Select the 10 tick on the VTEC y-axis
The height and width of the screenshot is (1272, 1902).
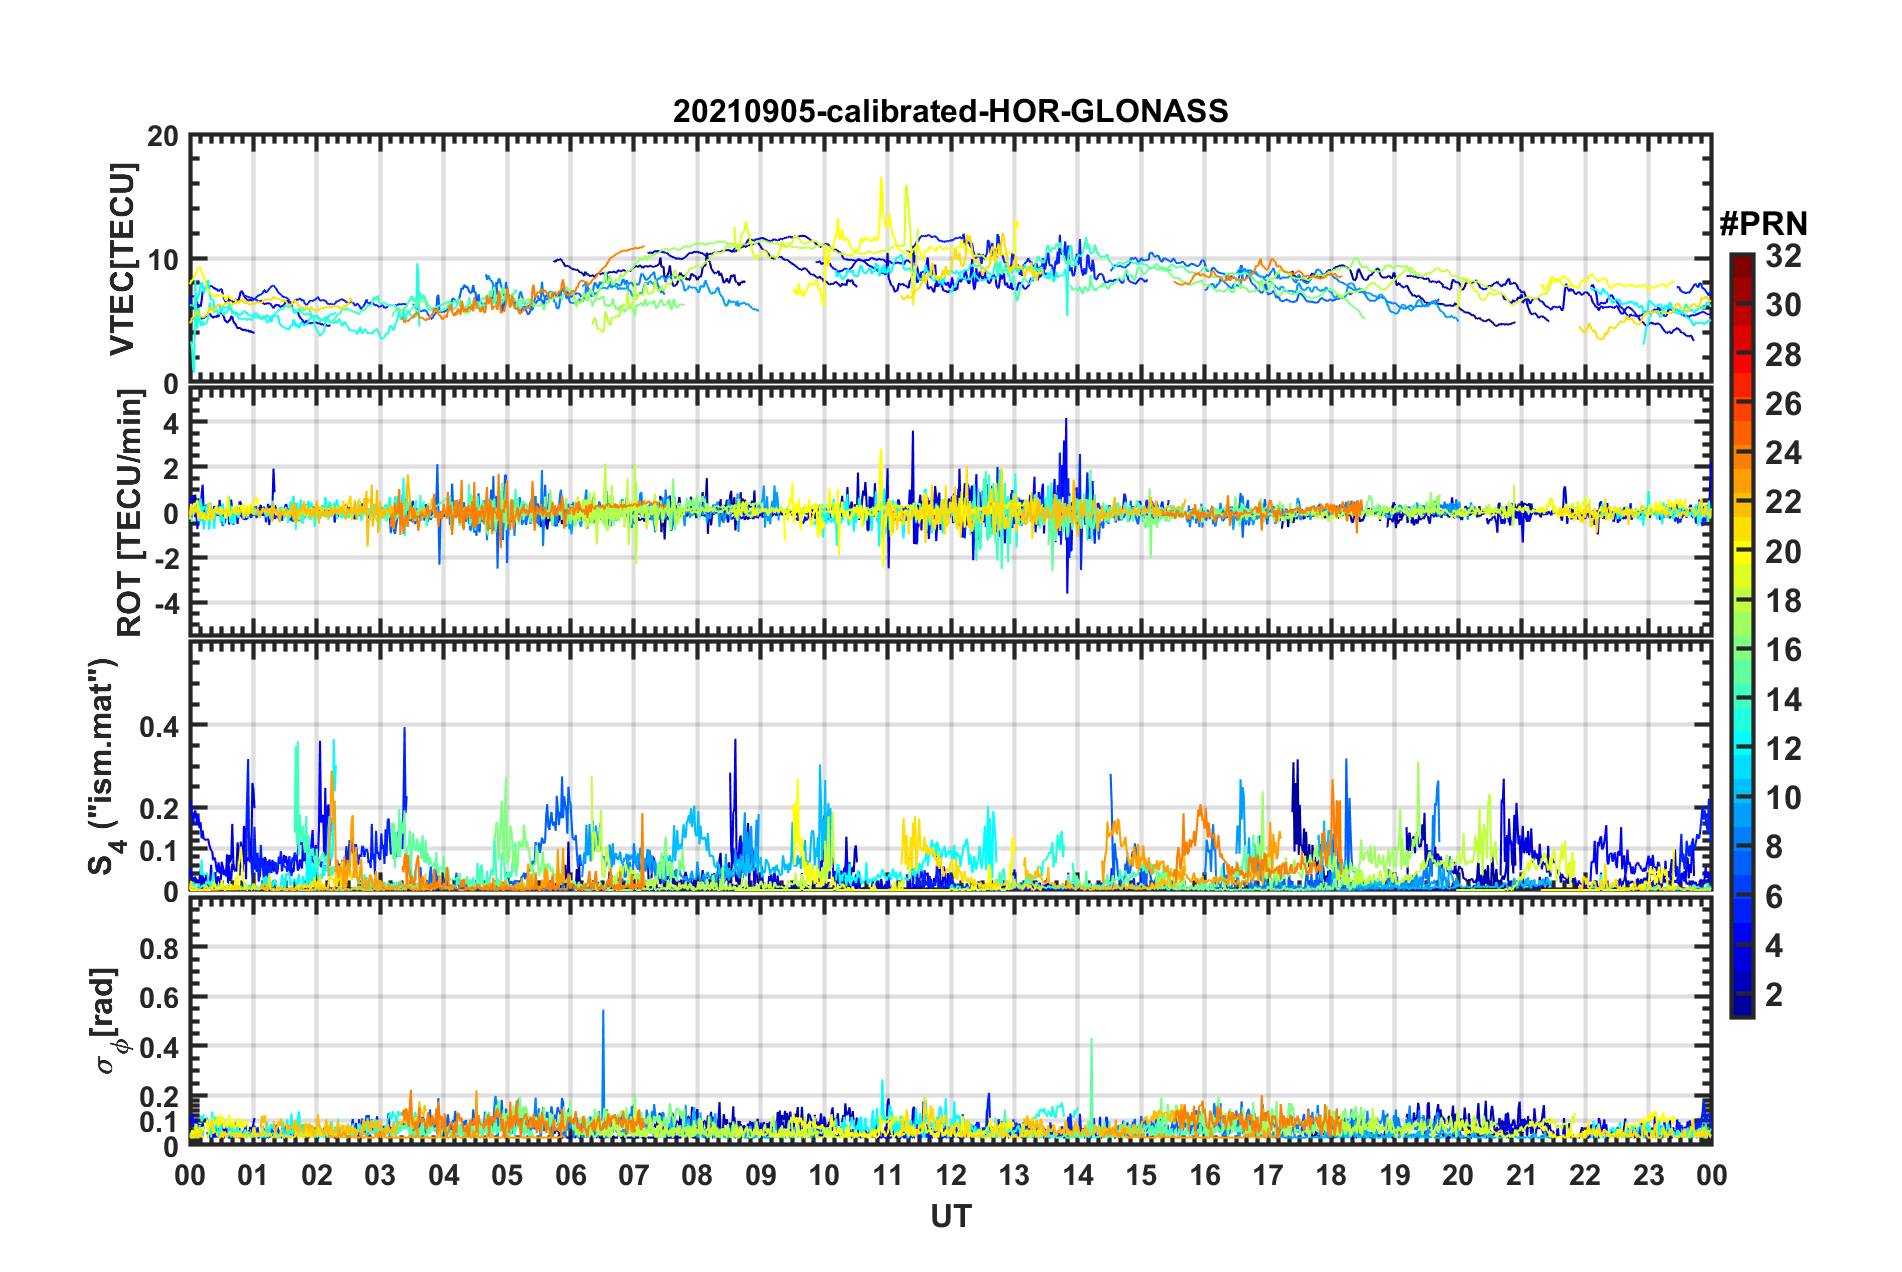[x=163, y=260]
